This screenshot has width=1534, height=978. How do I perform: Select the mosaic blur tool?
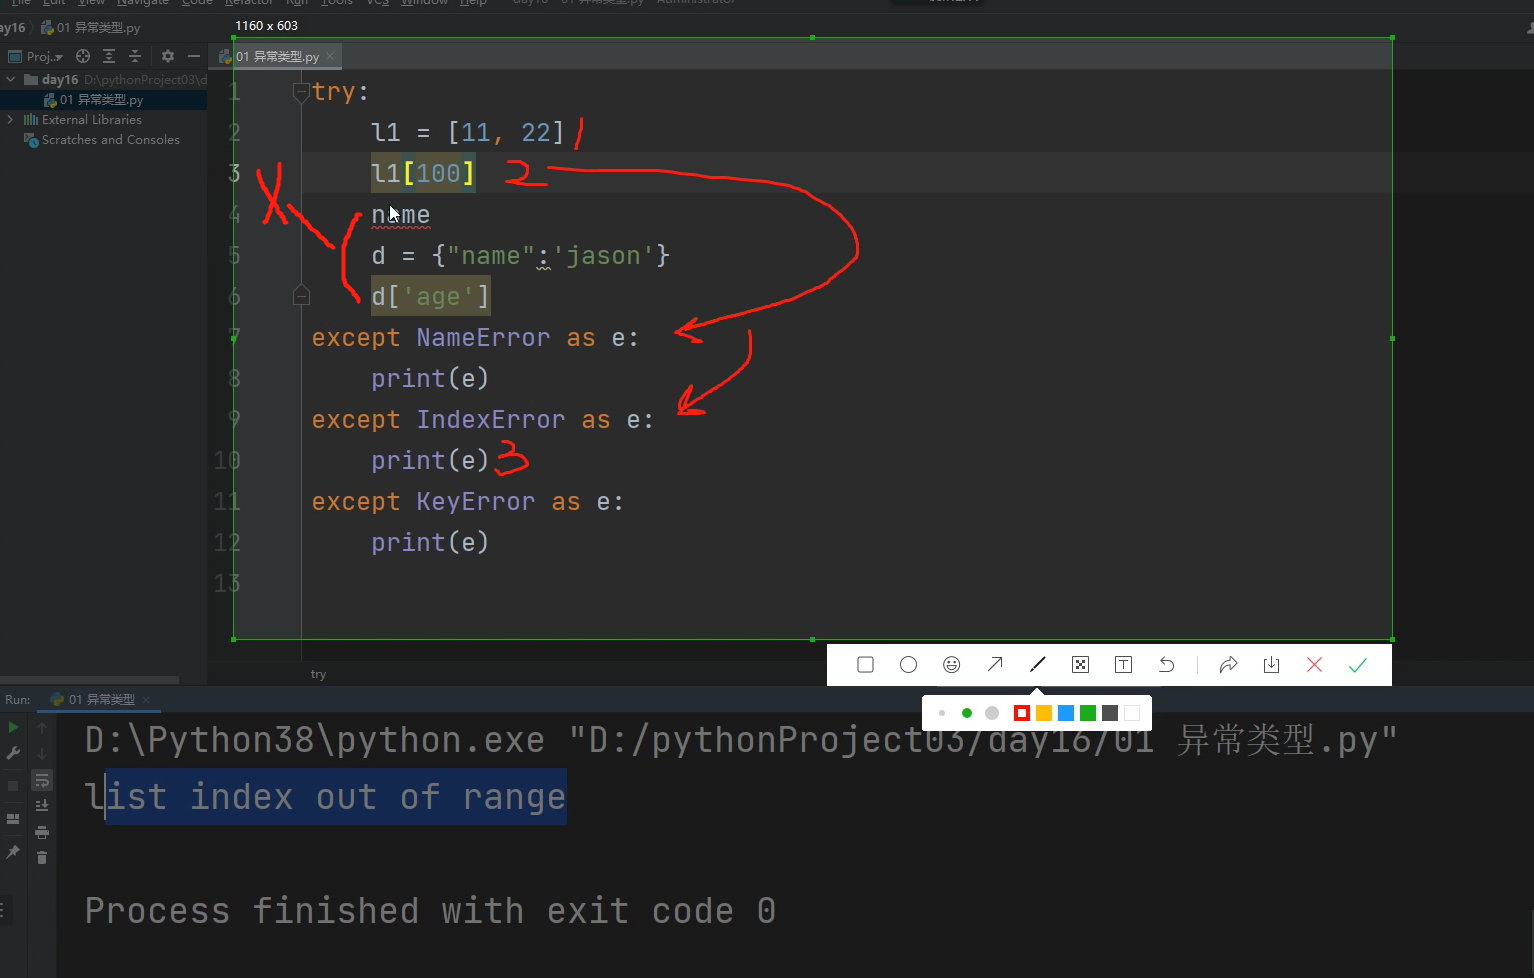click(x=1080, y=665)
